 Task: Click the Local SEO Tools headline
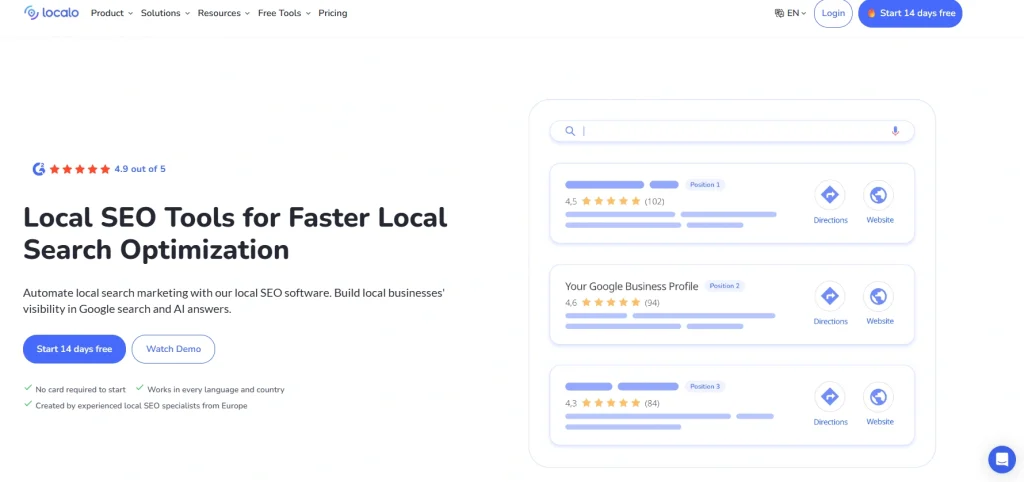235,233
